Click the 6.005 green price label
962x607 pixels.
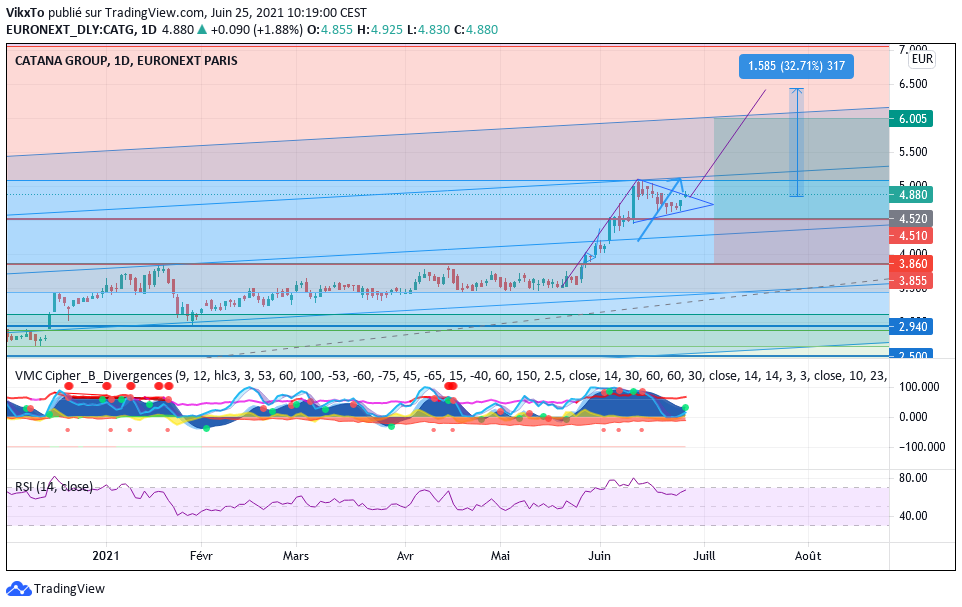click(911, 118)
